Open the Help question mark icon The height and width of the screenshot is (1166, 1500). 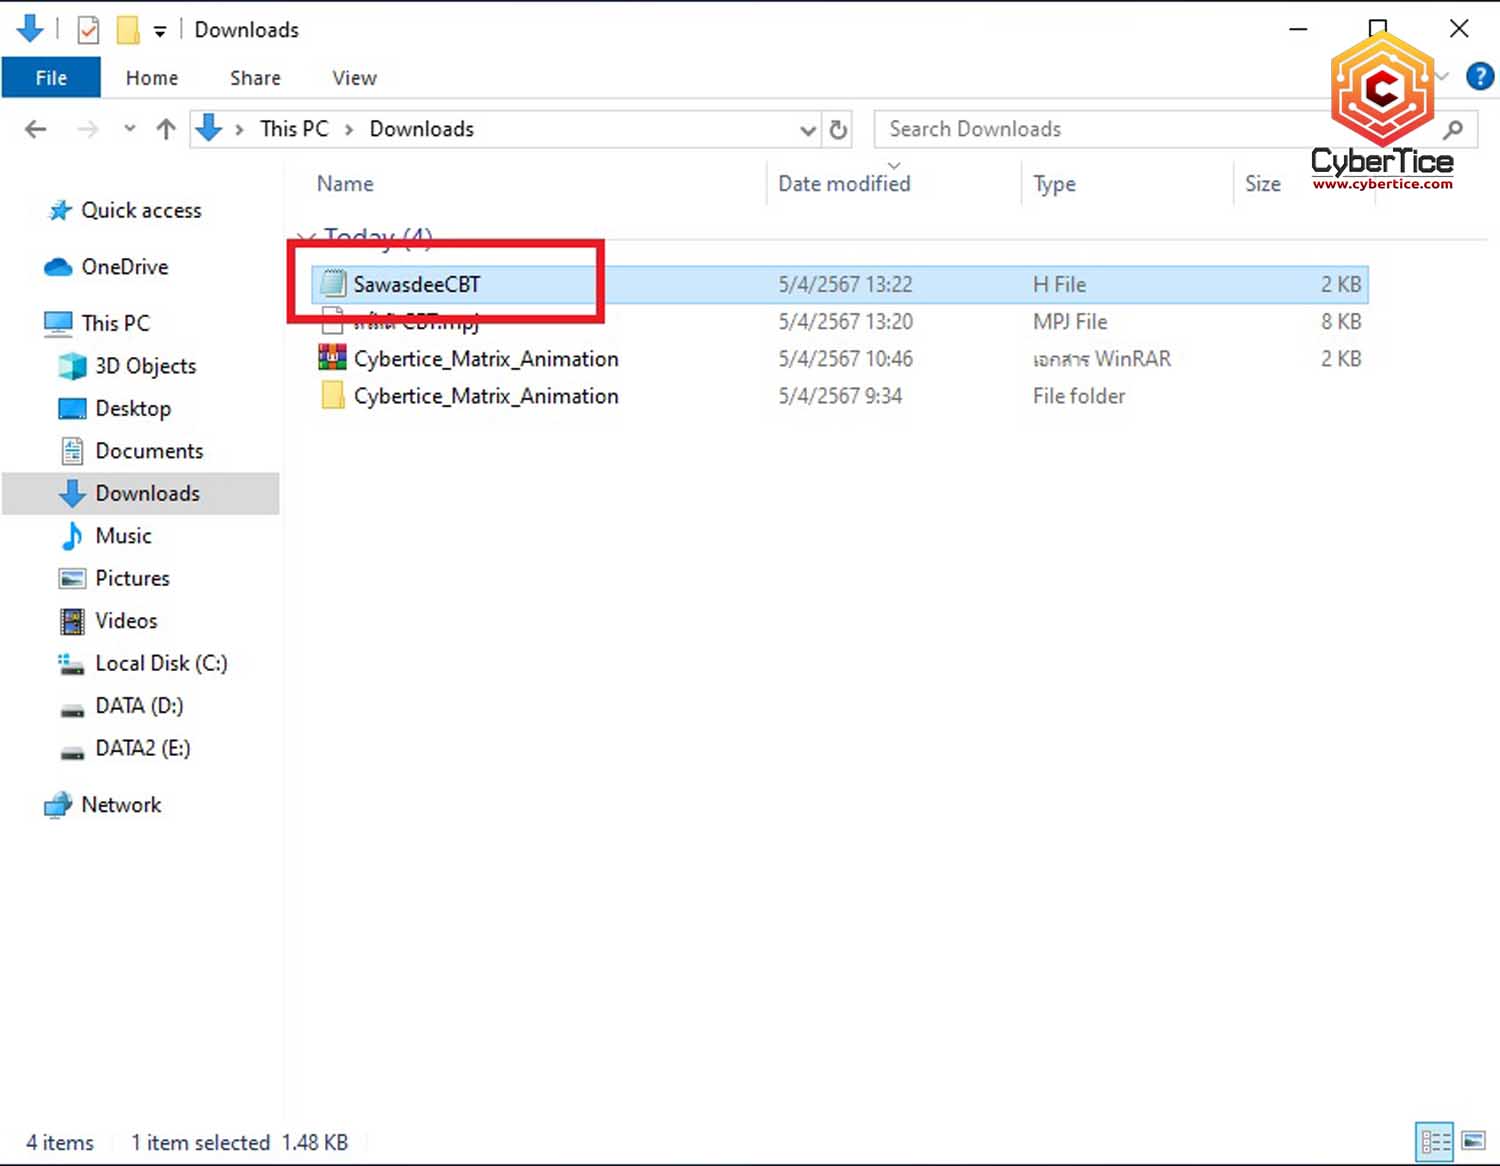point(1479,76)
